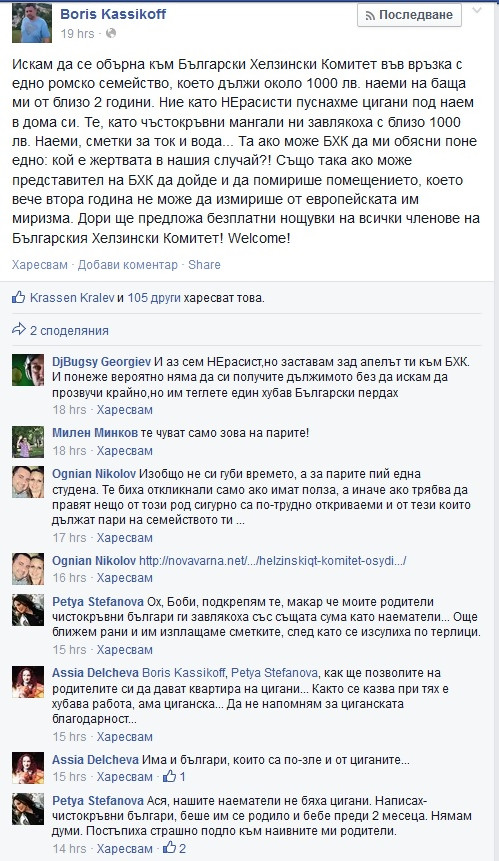Toggle Харесвам on Petya Stefanova's 15 hrs comment

coord(125,650)
